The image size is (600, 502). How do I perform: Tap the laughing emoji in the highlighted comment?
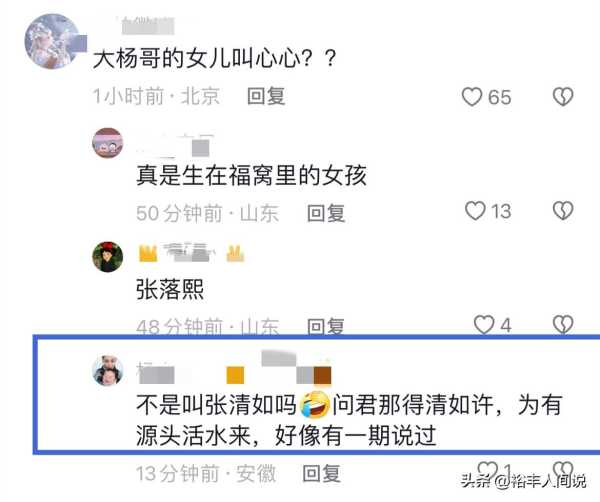pos(315,405)
